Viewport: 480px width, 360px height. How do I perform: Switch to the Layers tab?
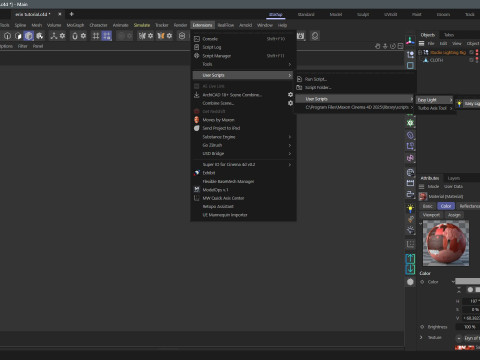(454, 178)
